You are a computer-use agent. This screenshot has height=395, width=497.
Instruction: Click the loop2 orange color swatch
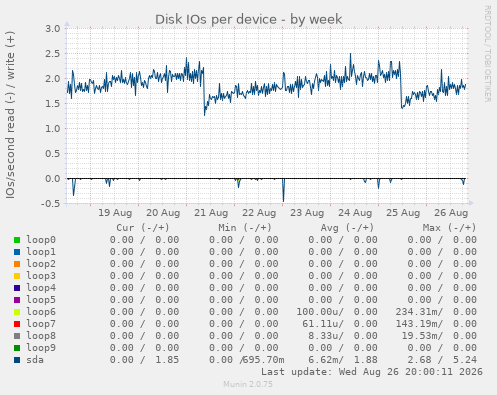[x=17, y=264]
